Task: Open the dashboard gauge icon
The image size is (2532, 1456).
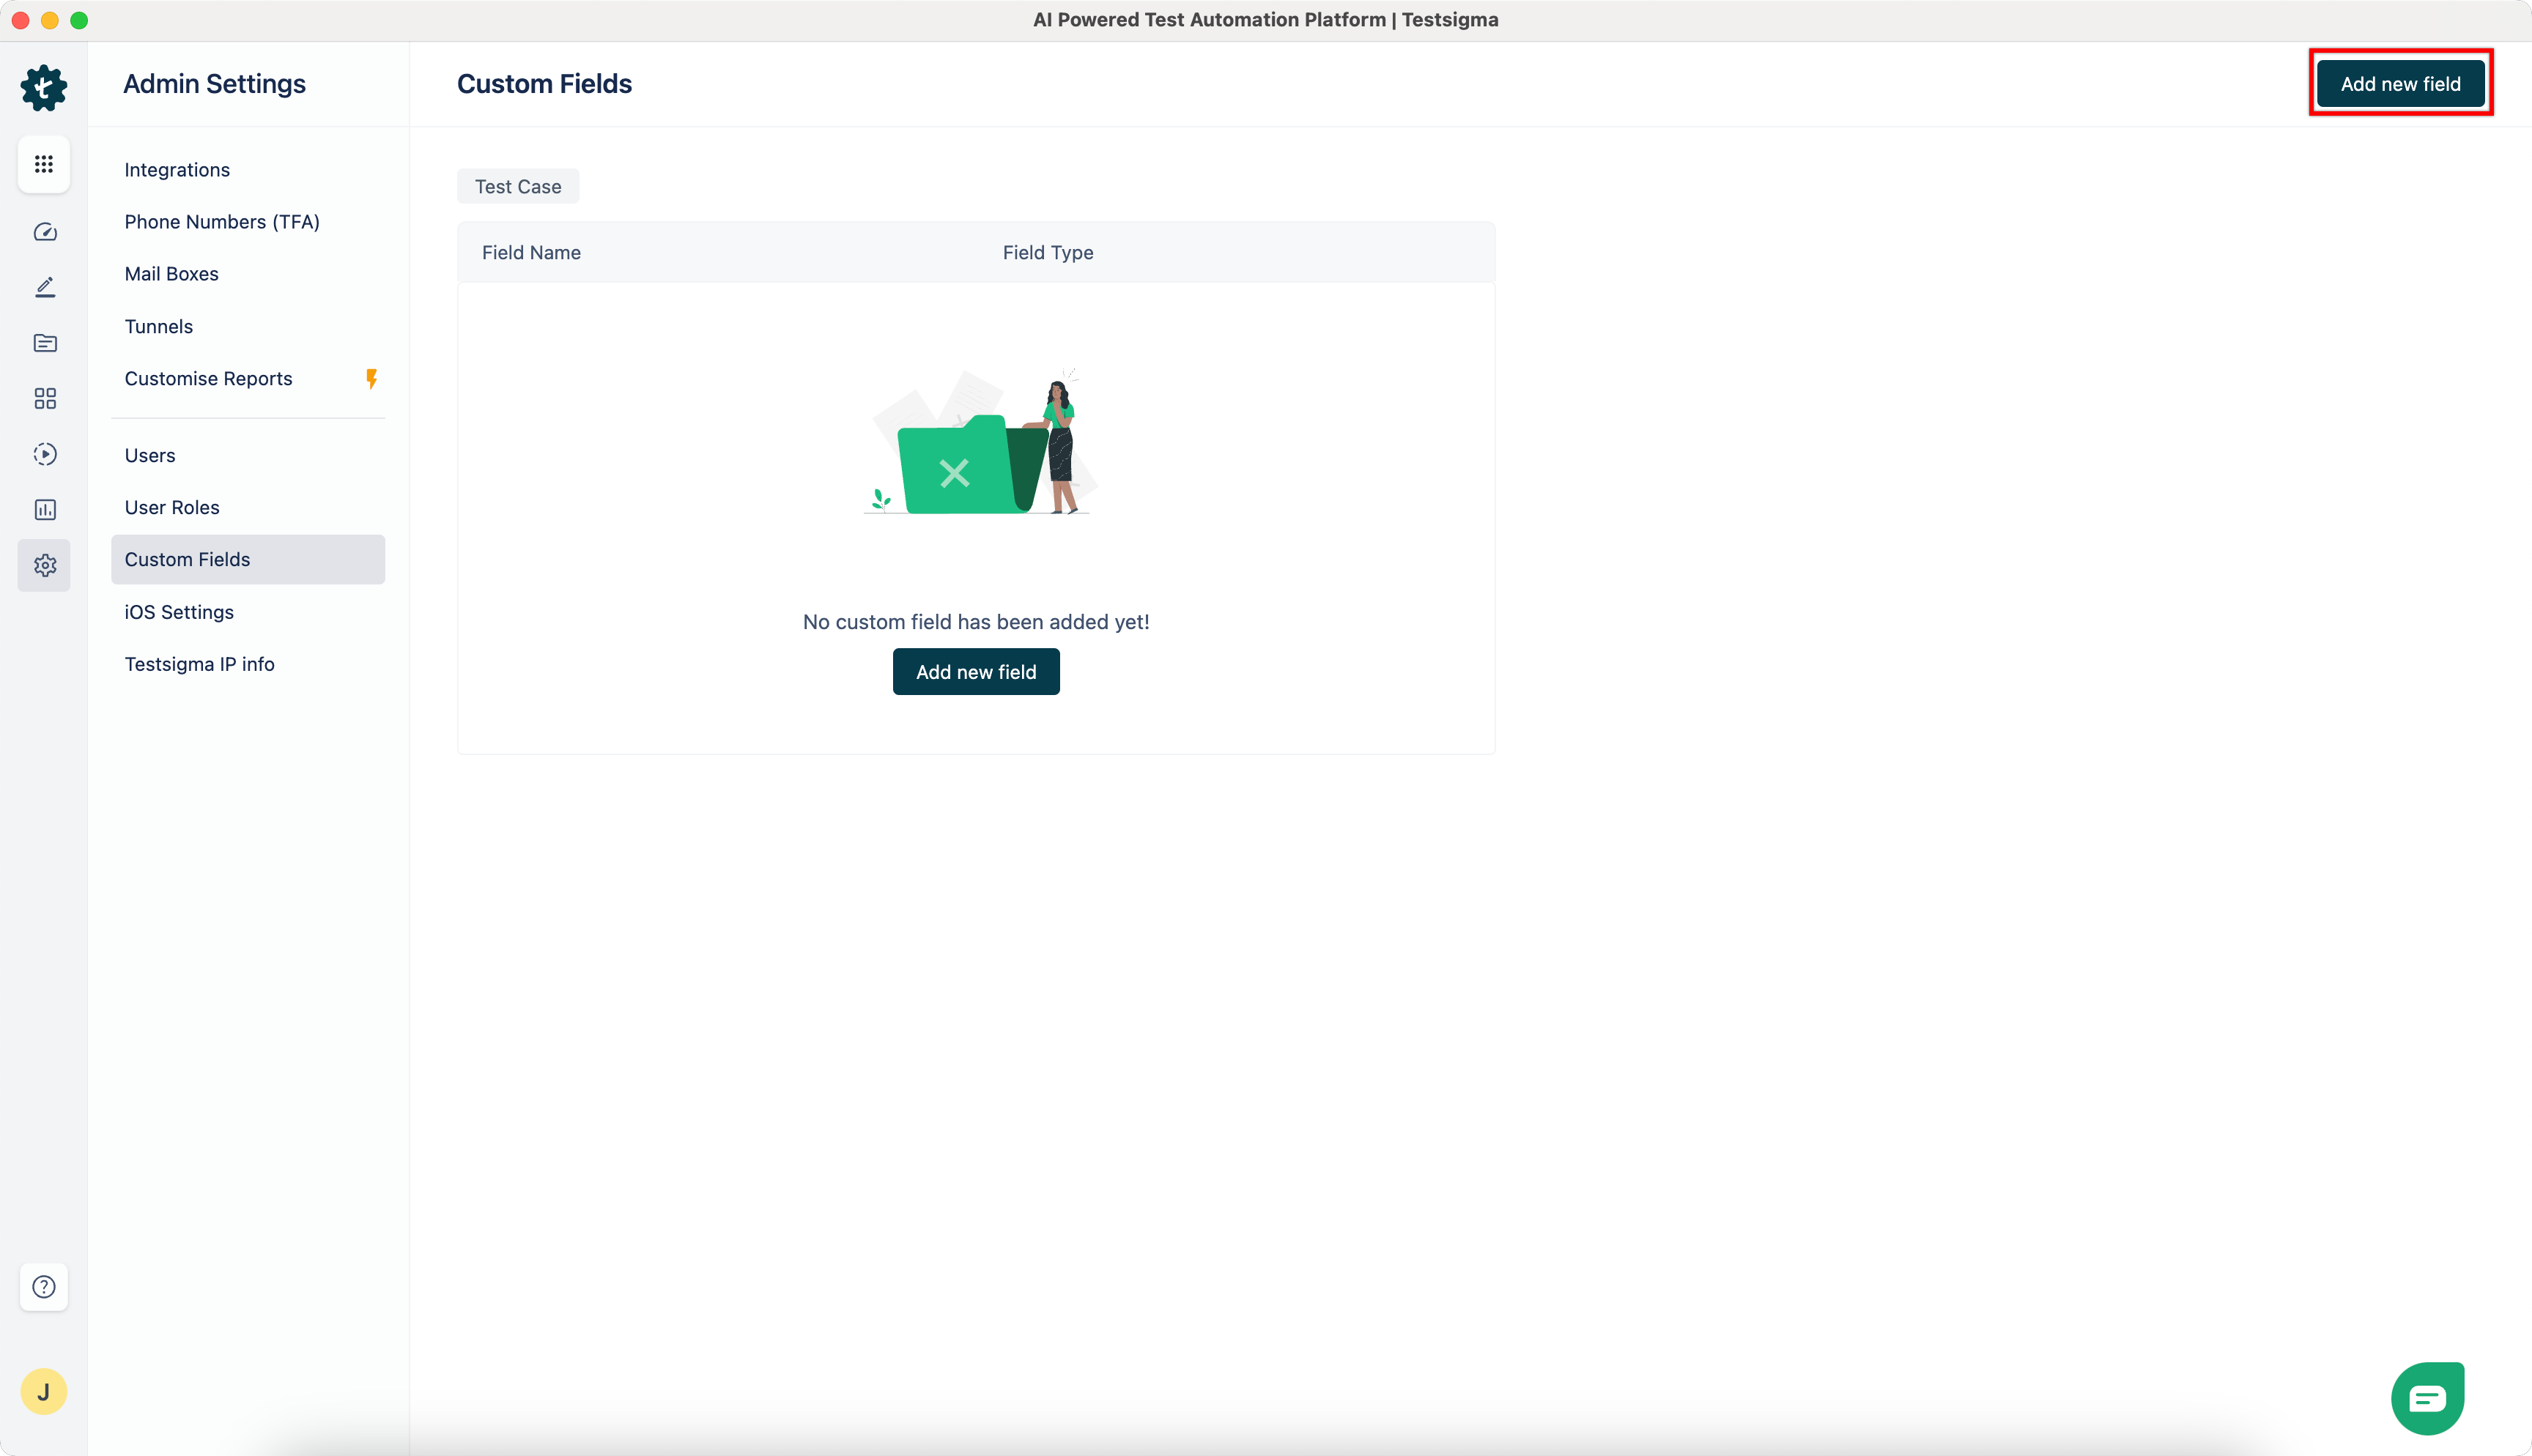Action: click(x=45, y=232)
